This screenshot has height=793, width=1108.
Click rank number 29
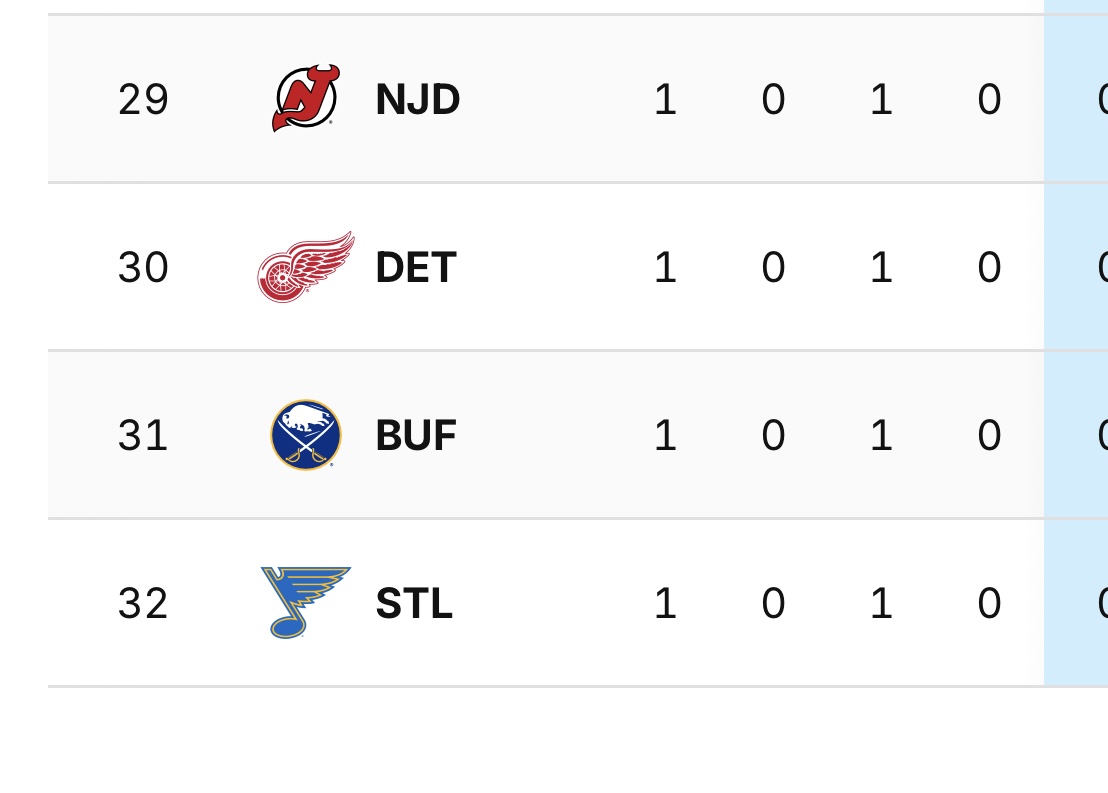[143, 99]
